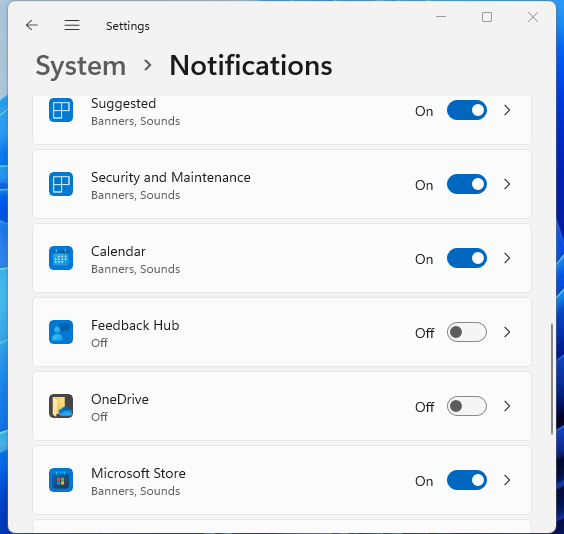Go back with the arrow icon

tap(32, 25)
